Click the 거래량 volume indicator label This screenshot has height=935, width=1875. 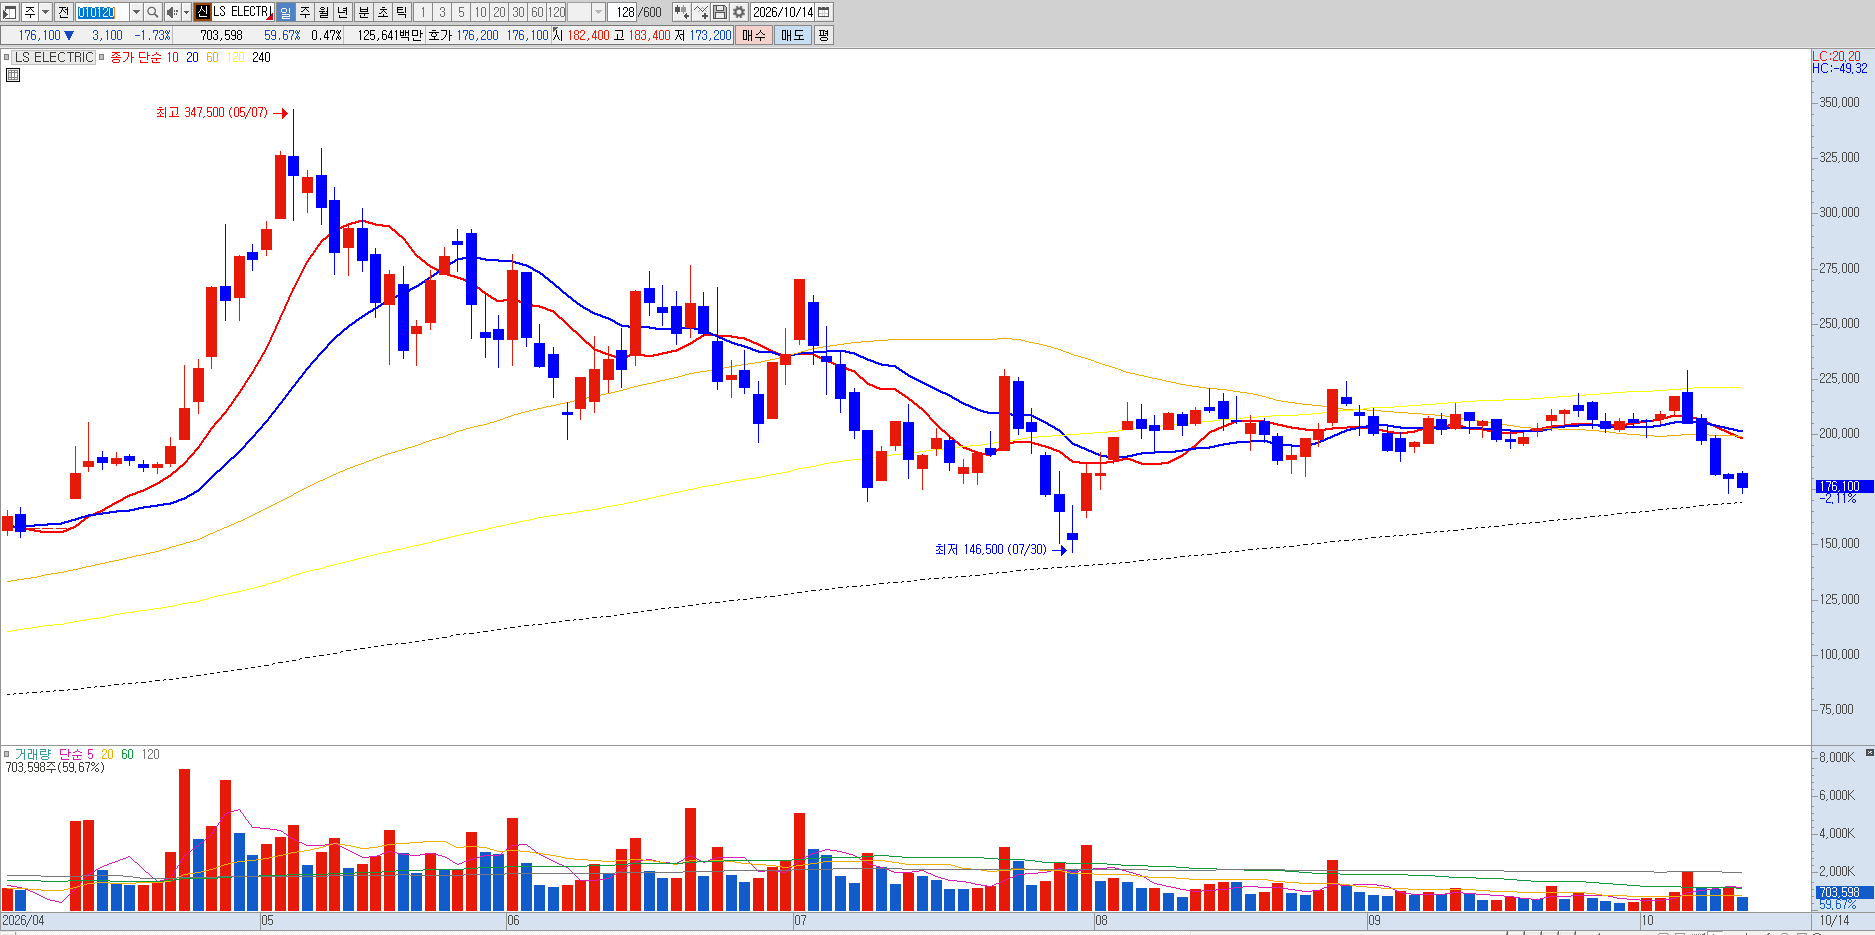(32, 754)
